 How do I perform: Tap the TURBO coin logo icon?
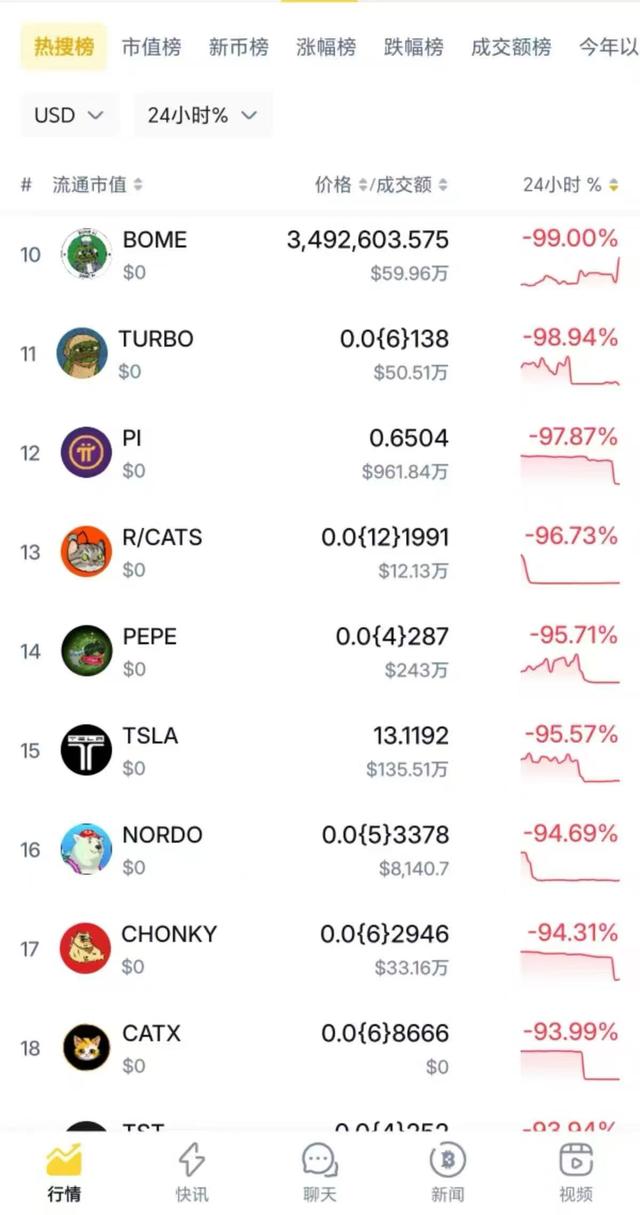coord(82,354)
